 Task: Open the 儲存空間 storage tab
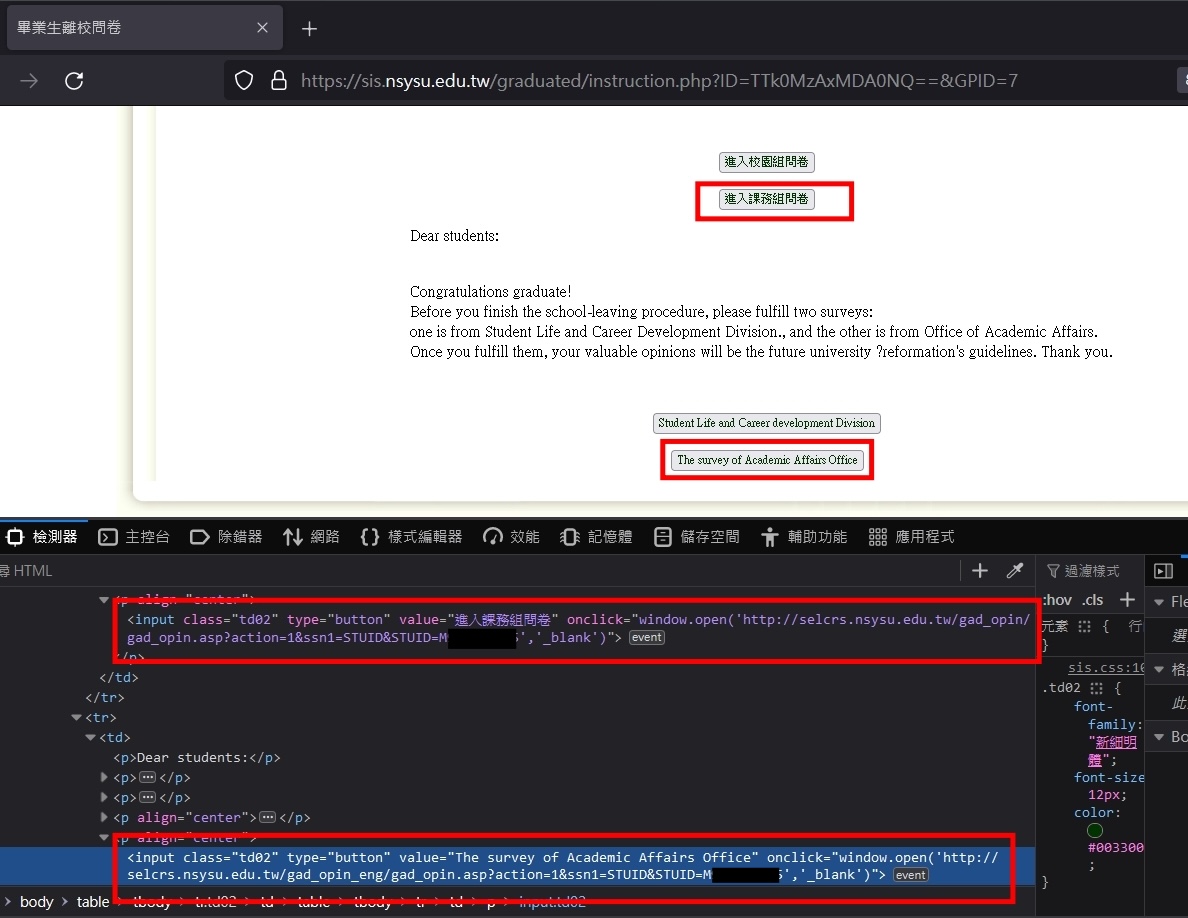(x=697, y=537)
